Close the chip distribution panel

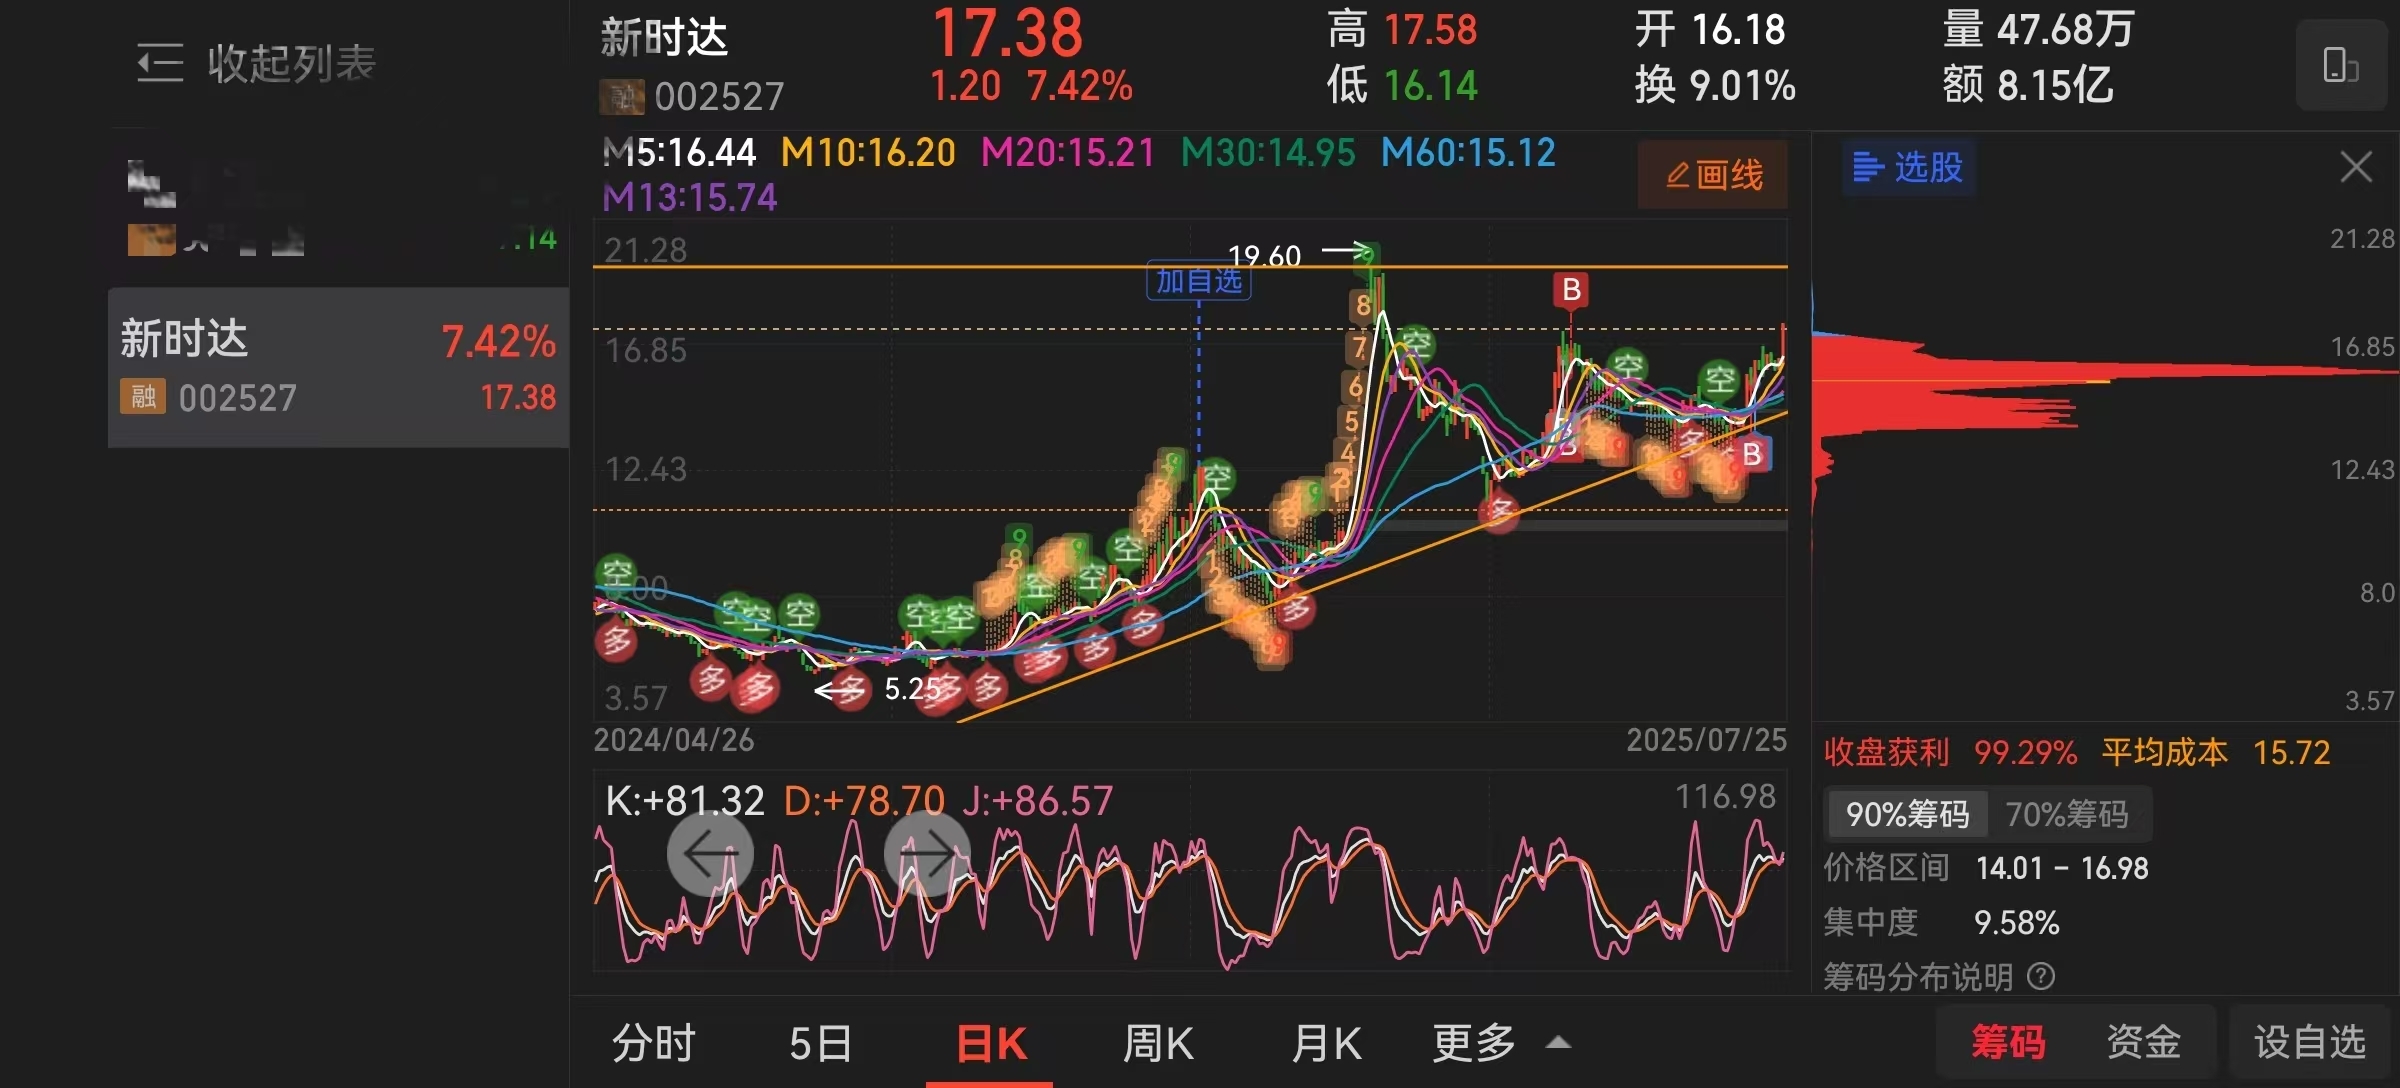(x=2356, y=167)
